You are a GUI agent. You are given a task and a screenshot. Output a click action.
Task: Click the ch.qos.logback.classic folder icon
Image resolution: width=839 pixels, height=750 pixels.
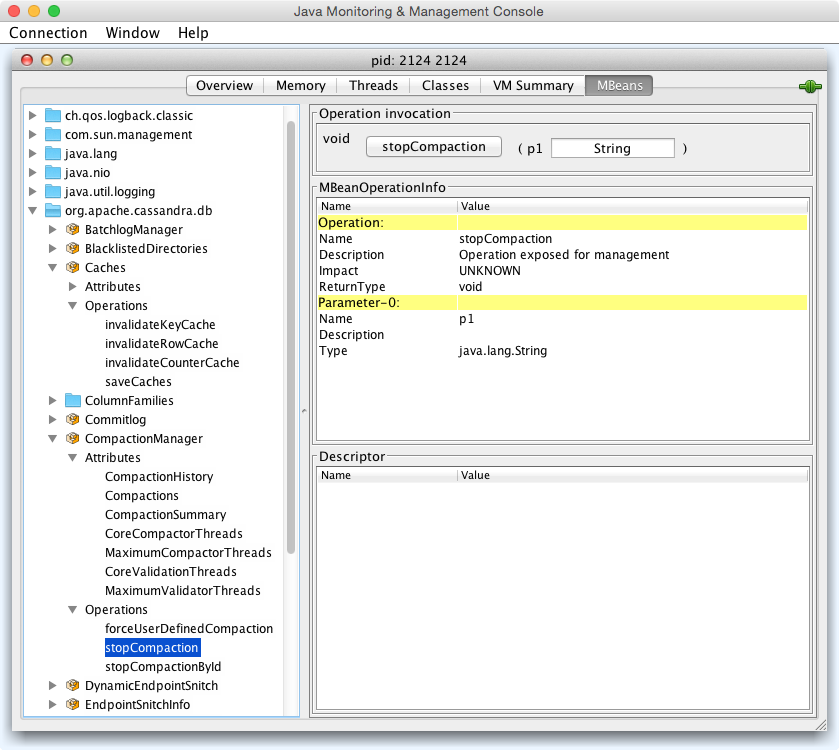53,116
